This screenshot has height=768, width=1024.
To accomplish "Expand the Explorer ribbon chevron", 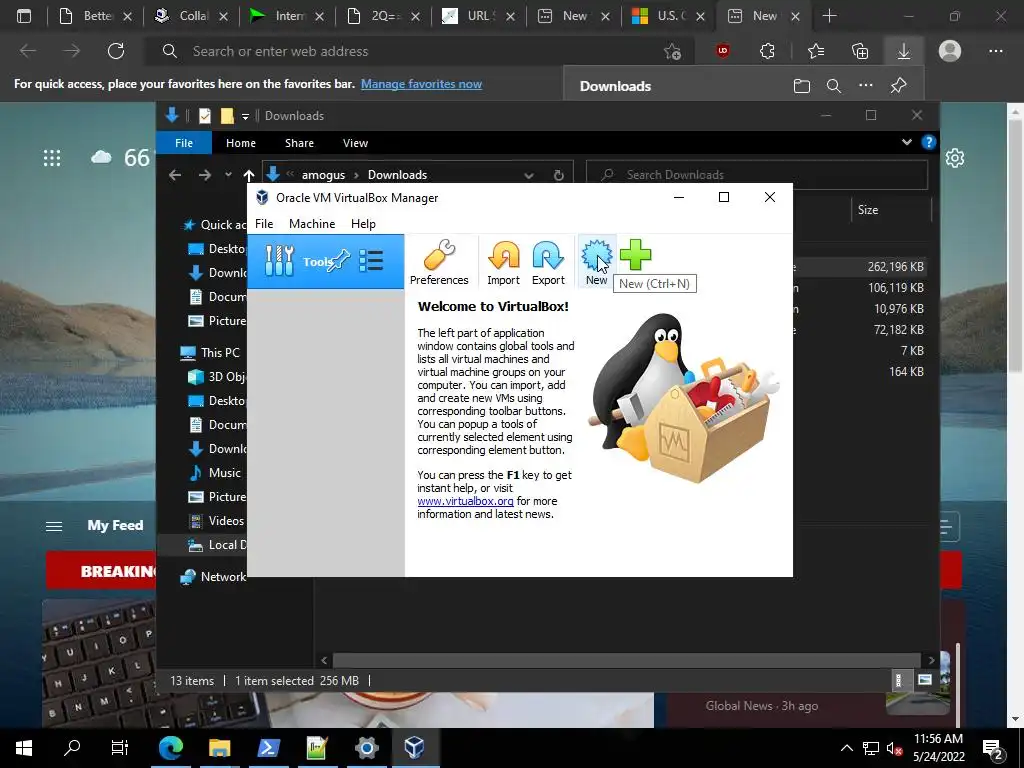I will (906, 142).
